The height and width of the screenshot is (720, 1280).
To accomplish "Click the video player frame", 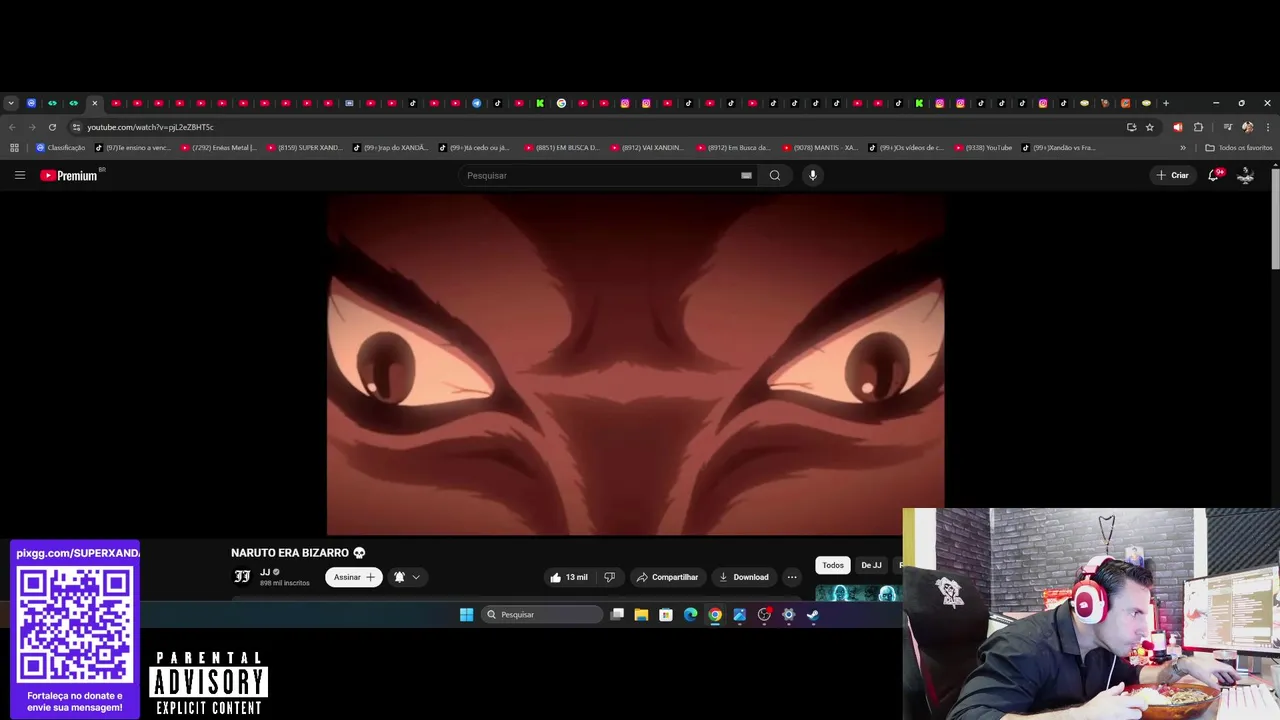I will [x=636, y=365].
